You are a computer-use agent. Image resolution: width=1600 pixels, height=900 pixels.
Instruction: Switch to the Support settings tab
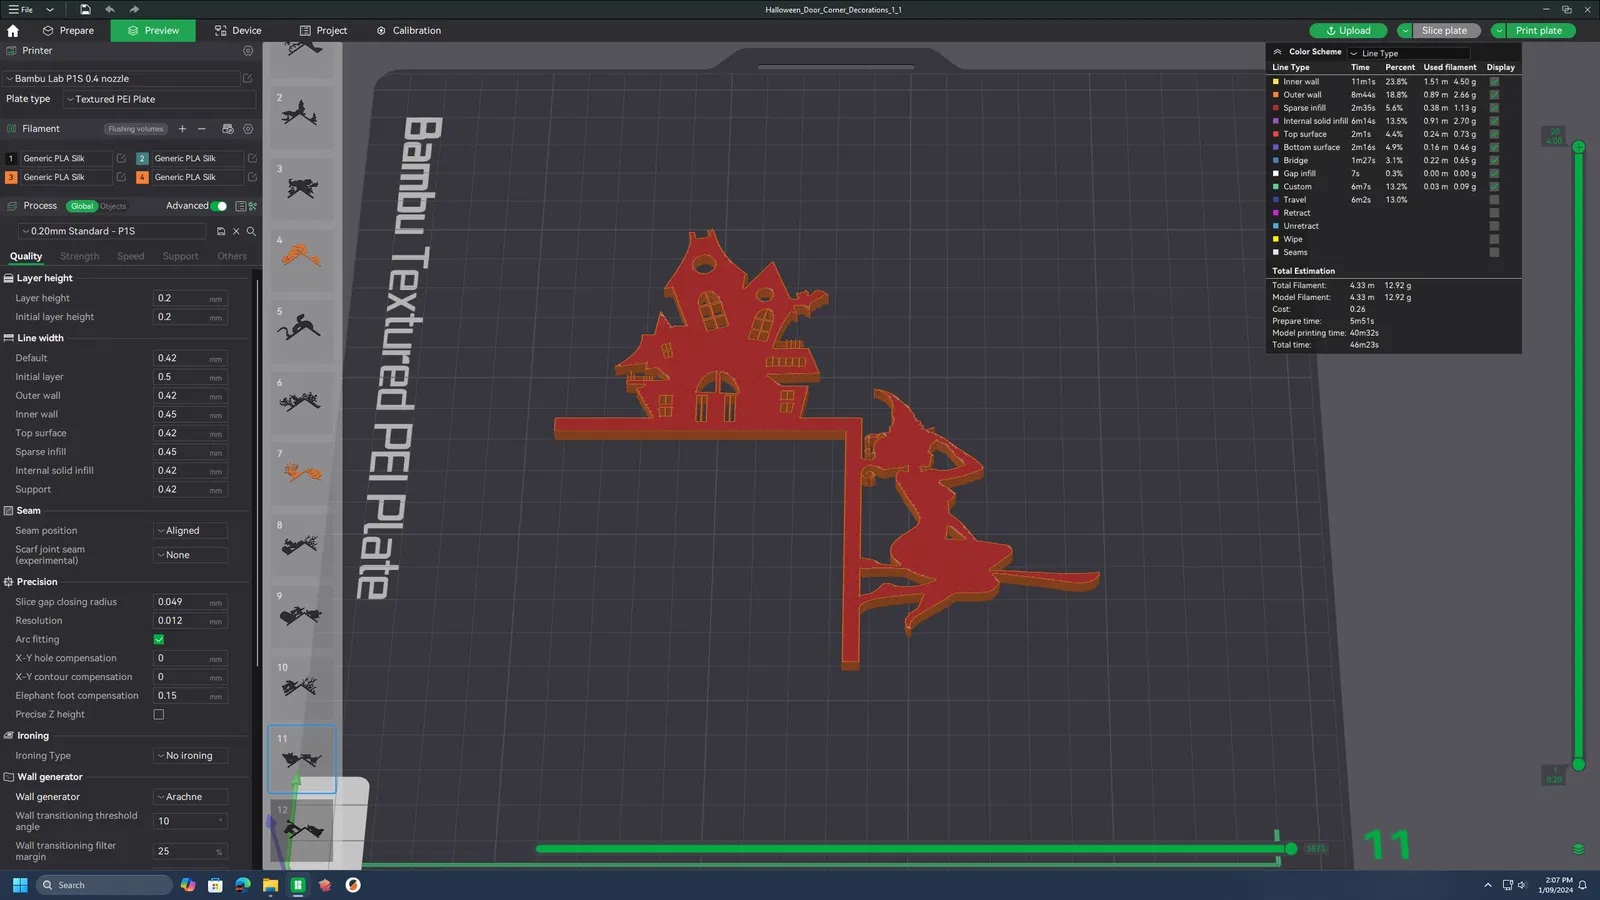pyautogui.click(x=181, y=257)
